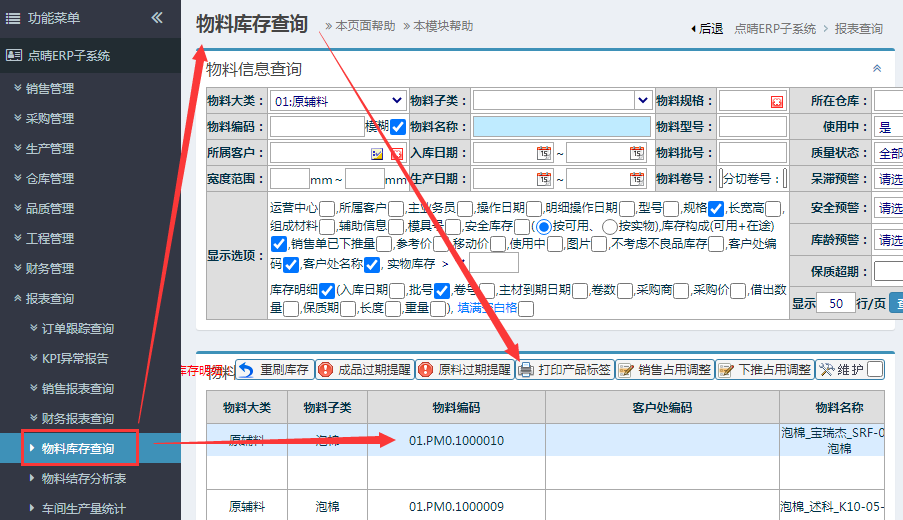
Task: Open 成品过期提醒 alert button
Action: [x=364, y=370]
